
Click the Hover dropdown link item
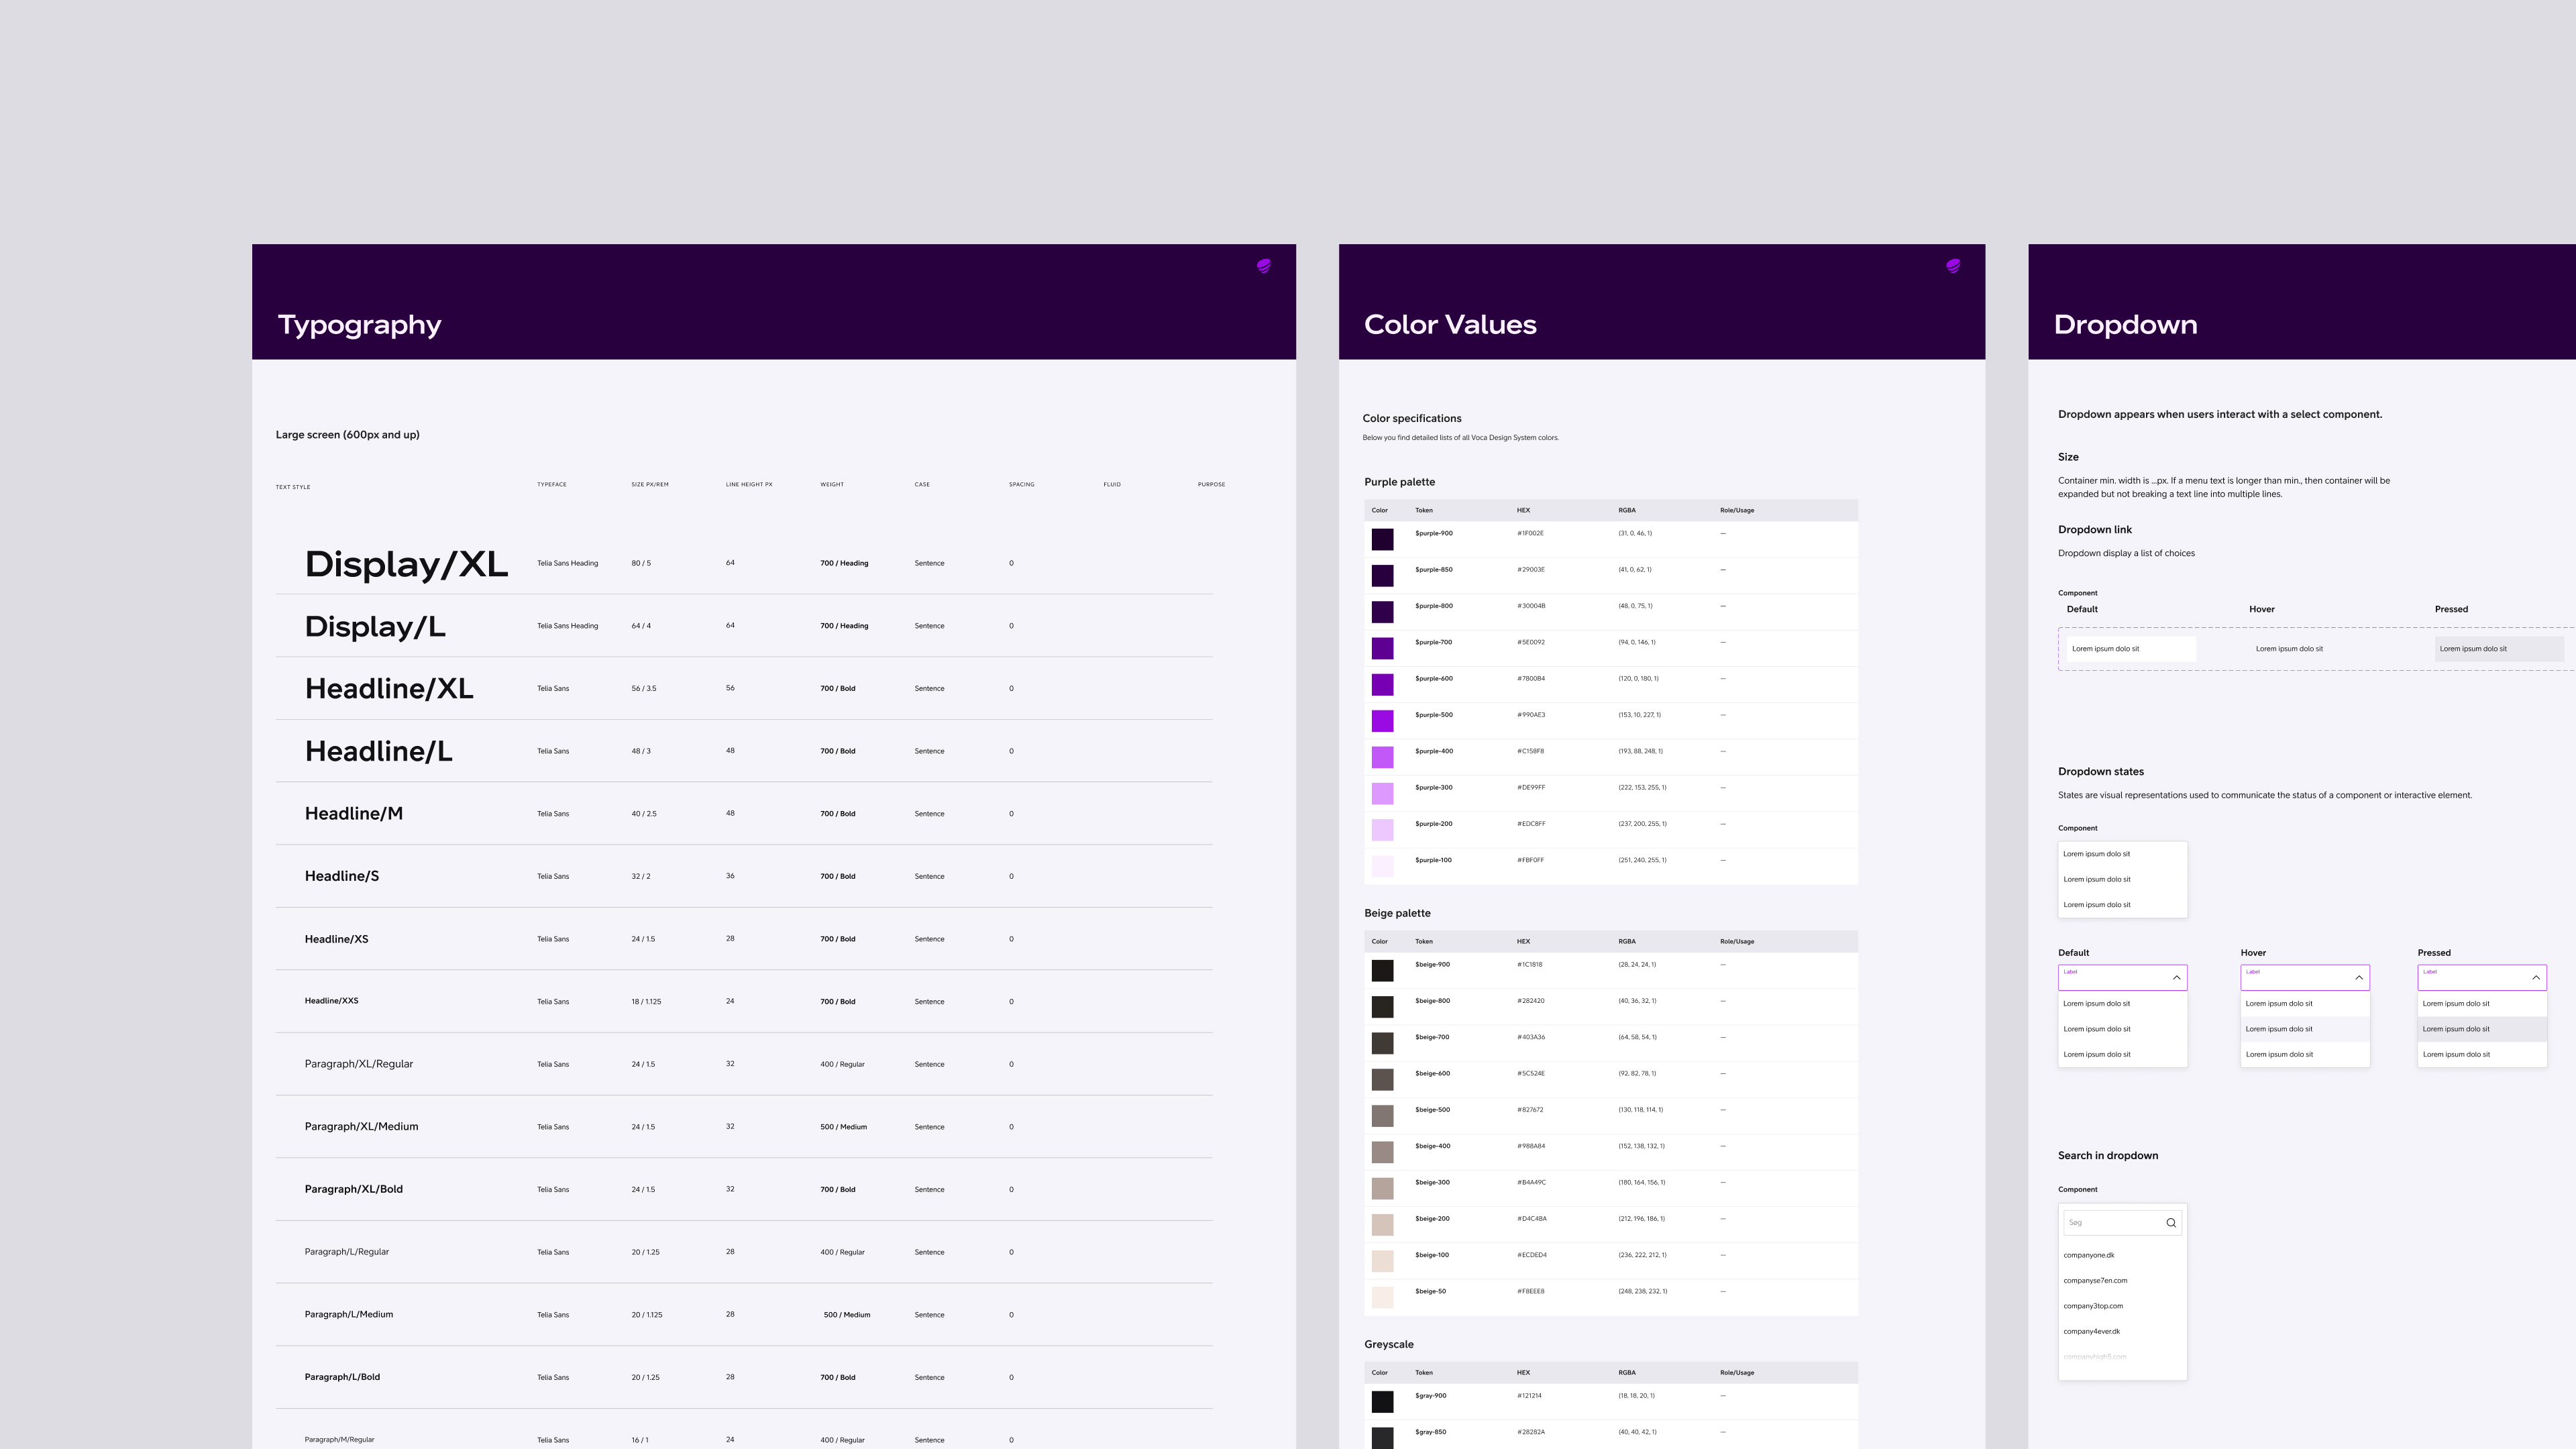click(x=2289, y=649)
